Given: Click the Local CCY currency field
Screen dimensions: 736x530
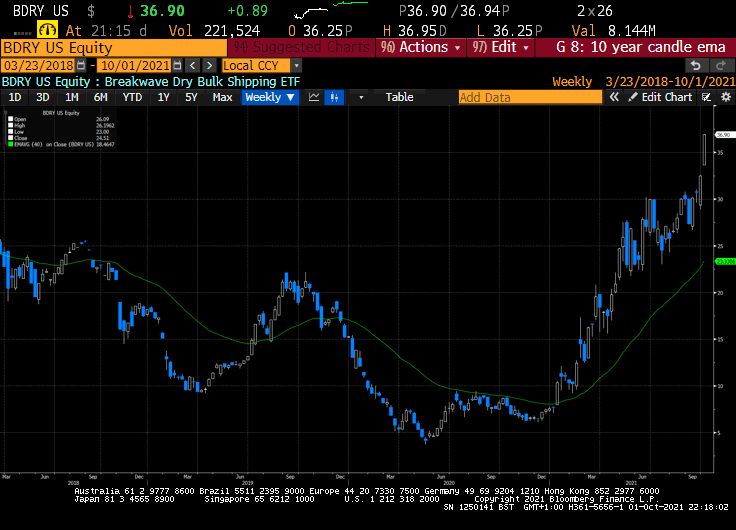Looking at the screenshot, I should click(256, 65).
